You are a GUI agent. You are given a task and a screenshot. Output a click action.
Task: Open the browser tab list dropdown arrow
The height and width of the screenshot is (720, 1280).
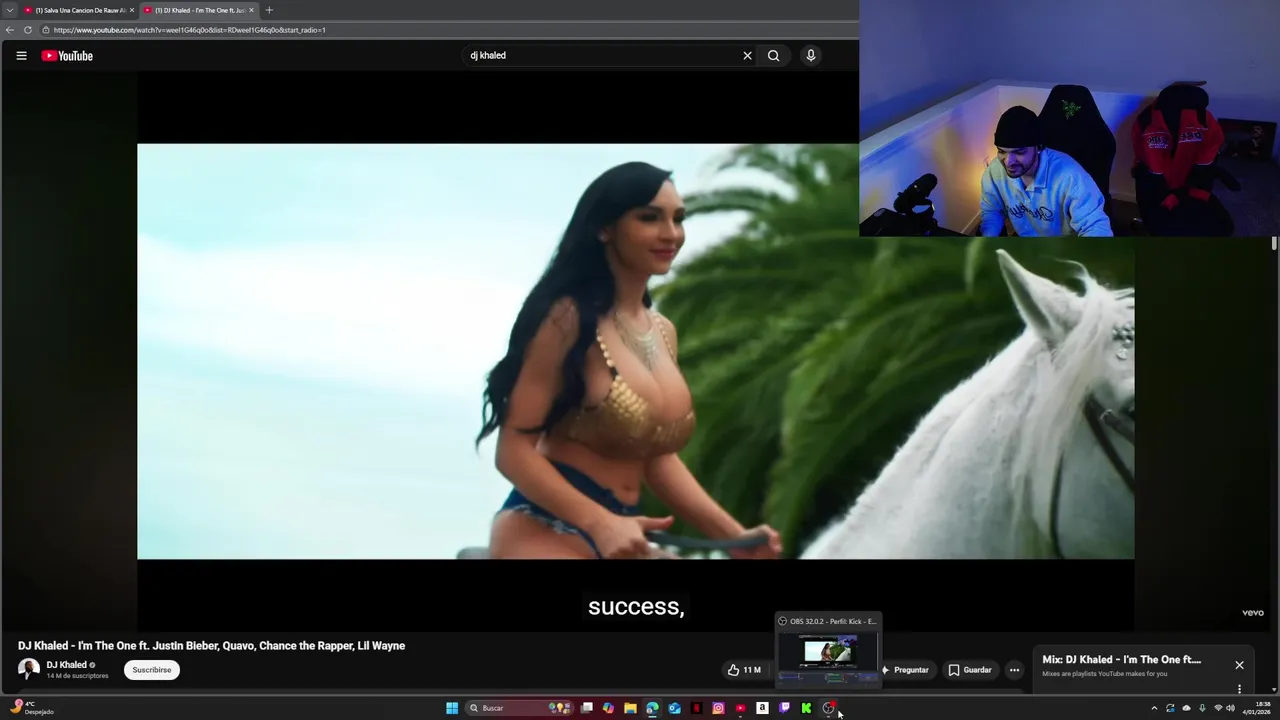[x=9, y=10]
